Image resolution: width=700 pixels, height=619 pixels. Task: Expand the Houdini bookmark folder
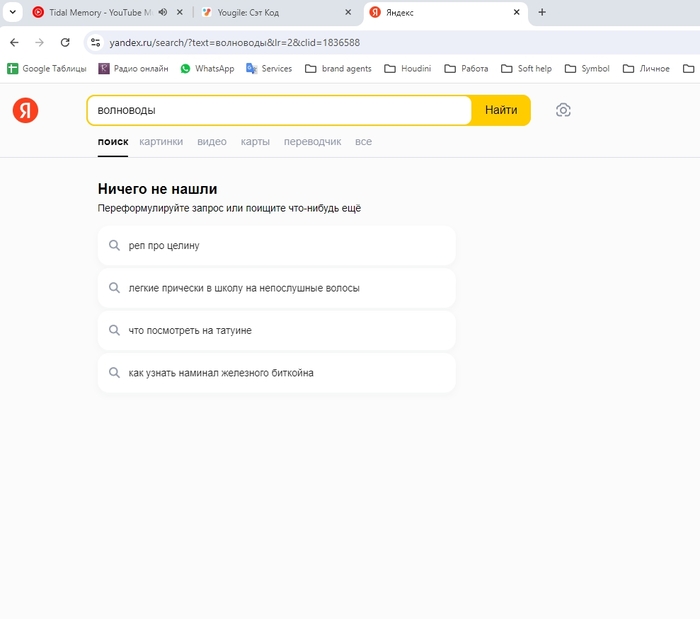coord(408,69)
